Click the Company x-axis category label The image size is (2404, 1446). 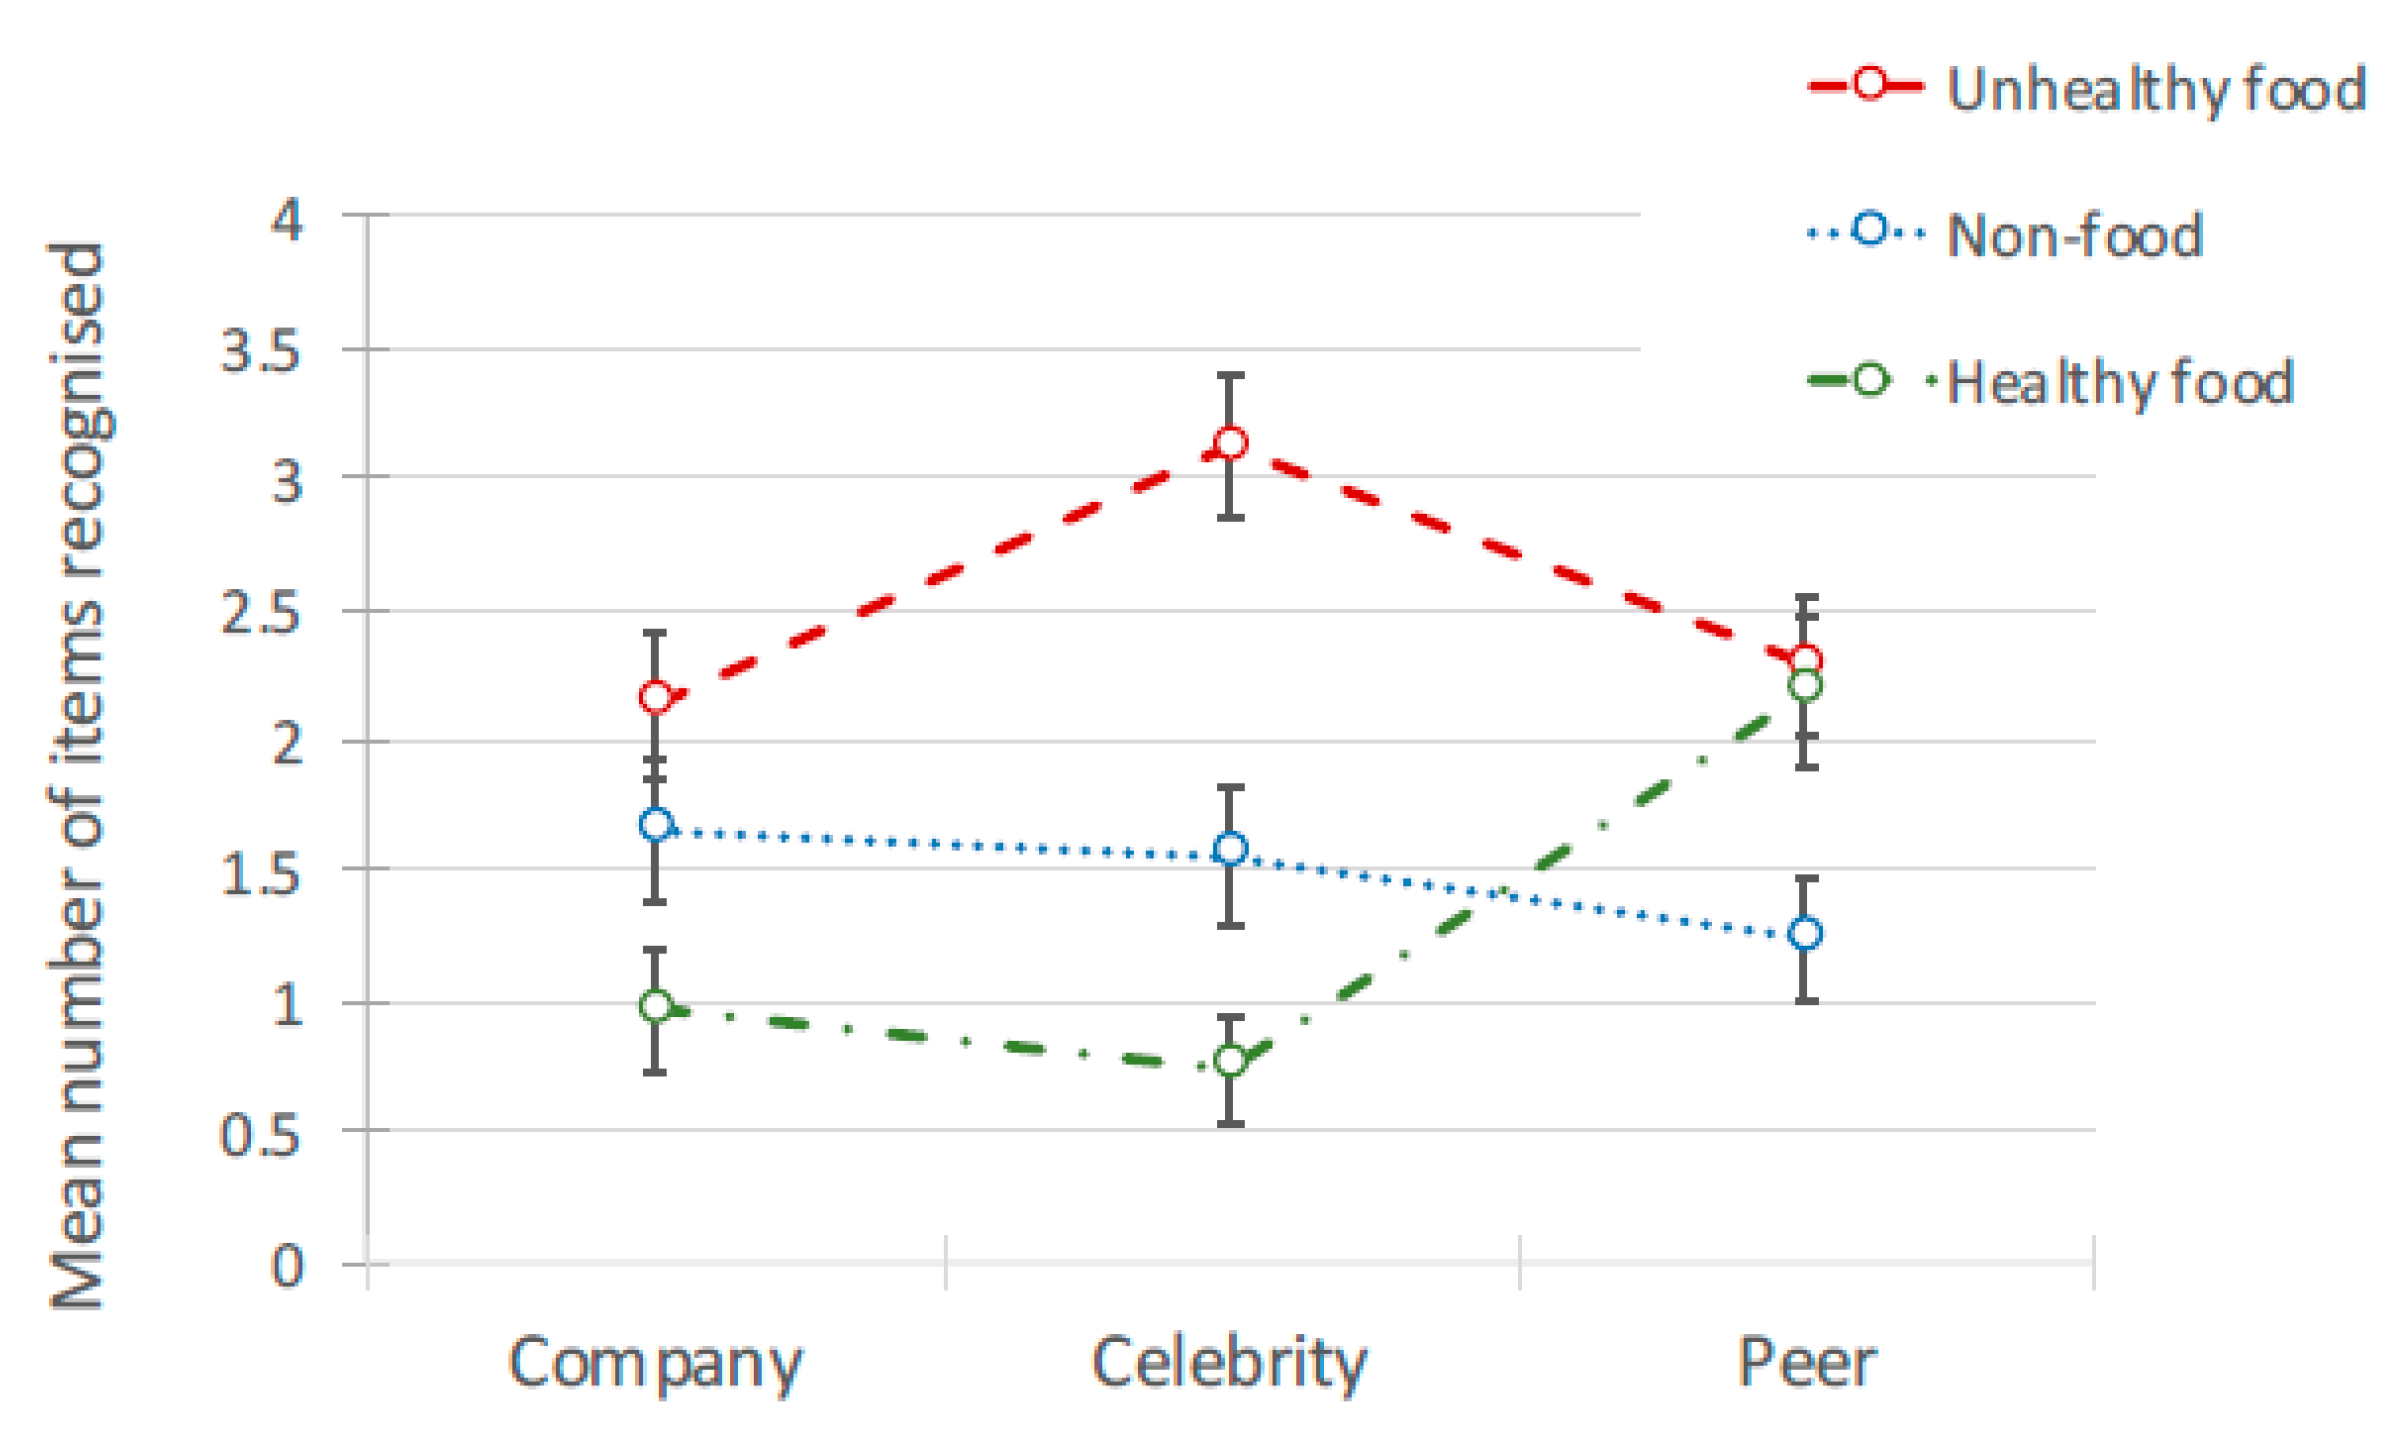655,1363
